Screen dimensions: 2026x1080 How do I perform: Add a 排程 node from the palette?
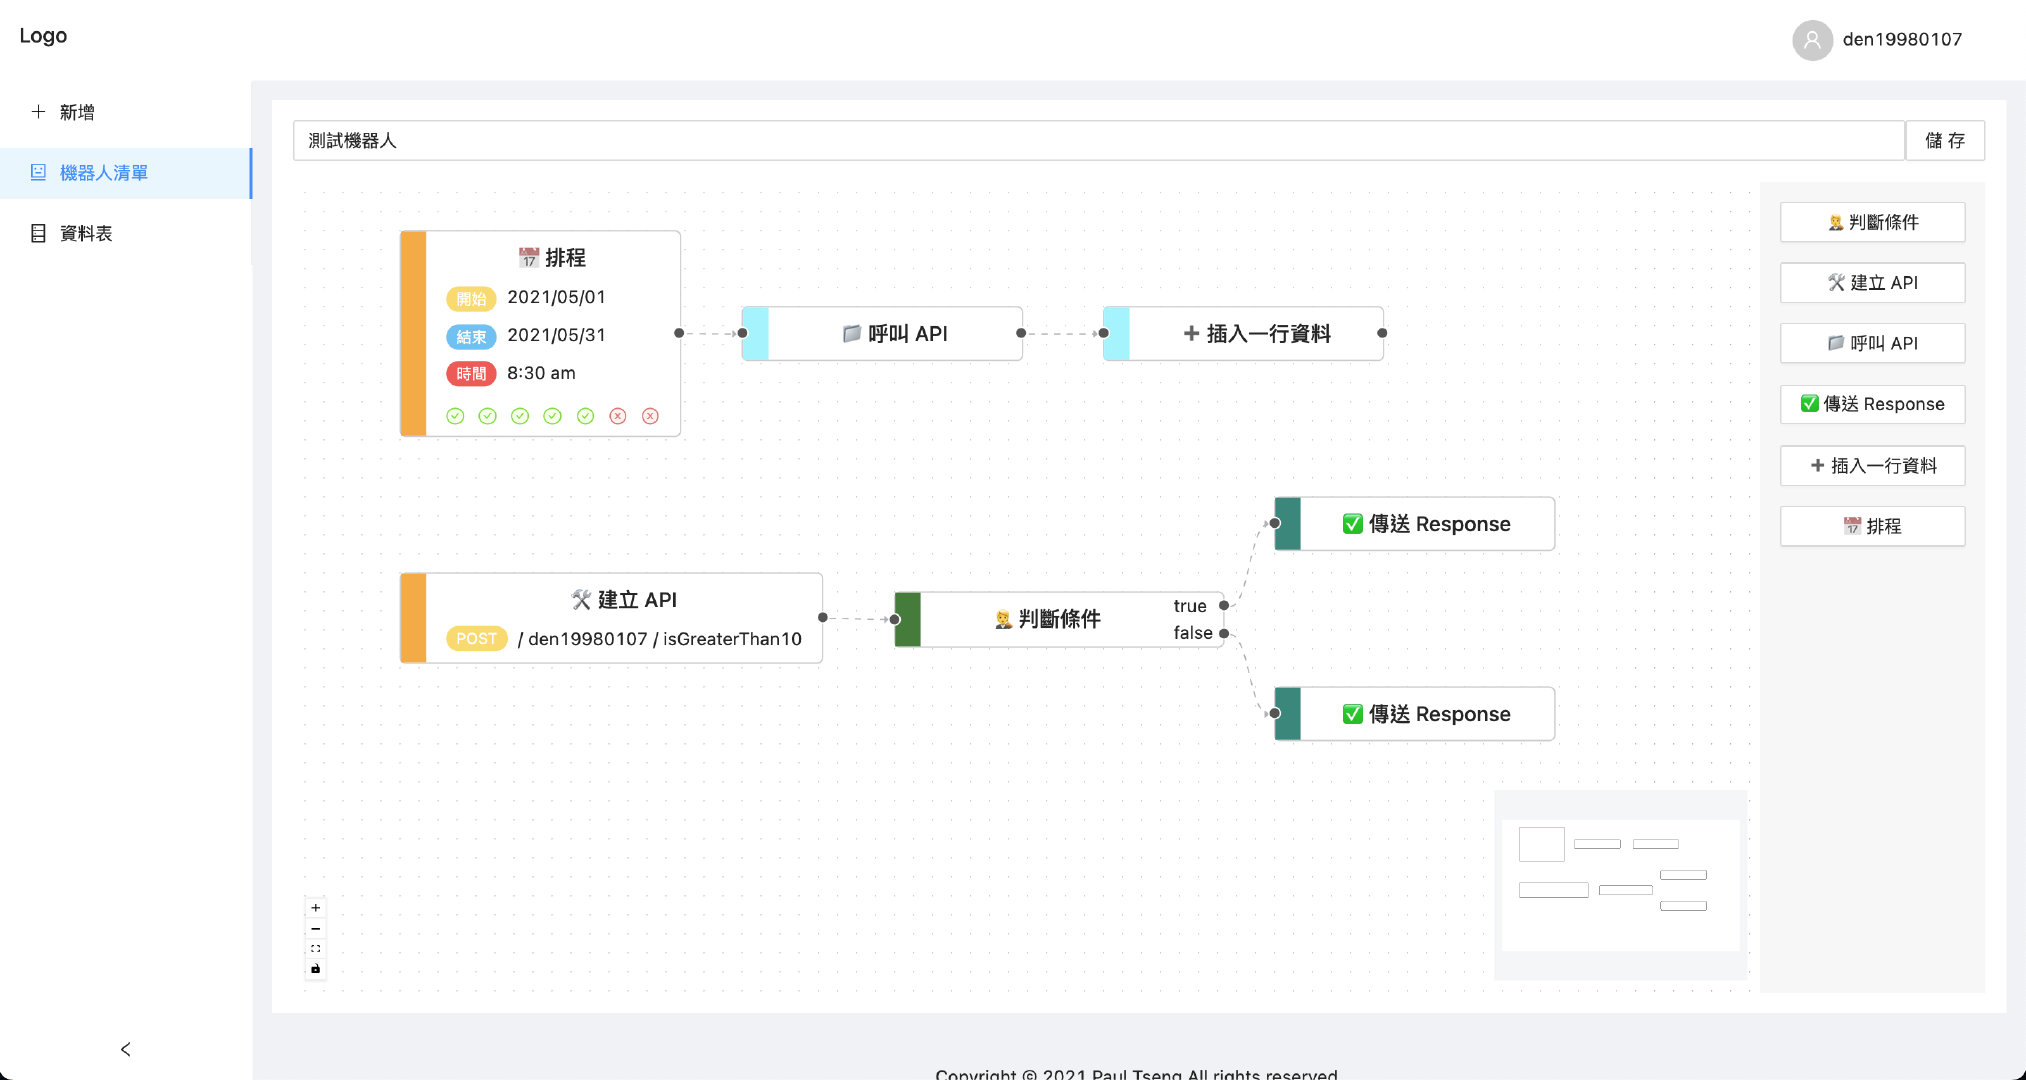click(x=1872, y=526)
